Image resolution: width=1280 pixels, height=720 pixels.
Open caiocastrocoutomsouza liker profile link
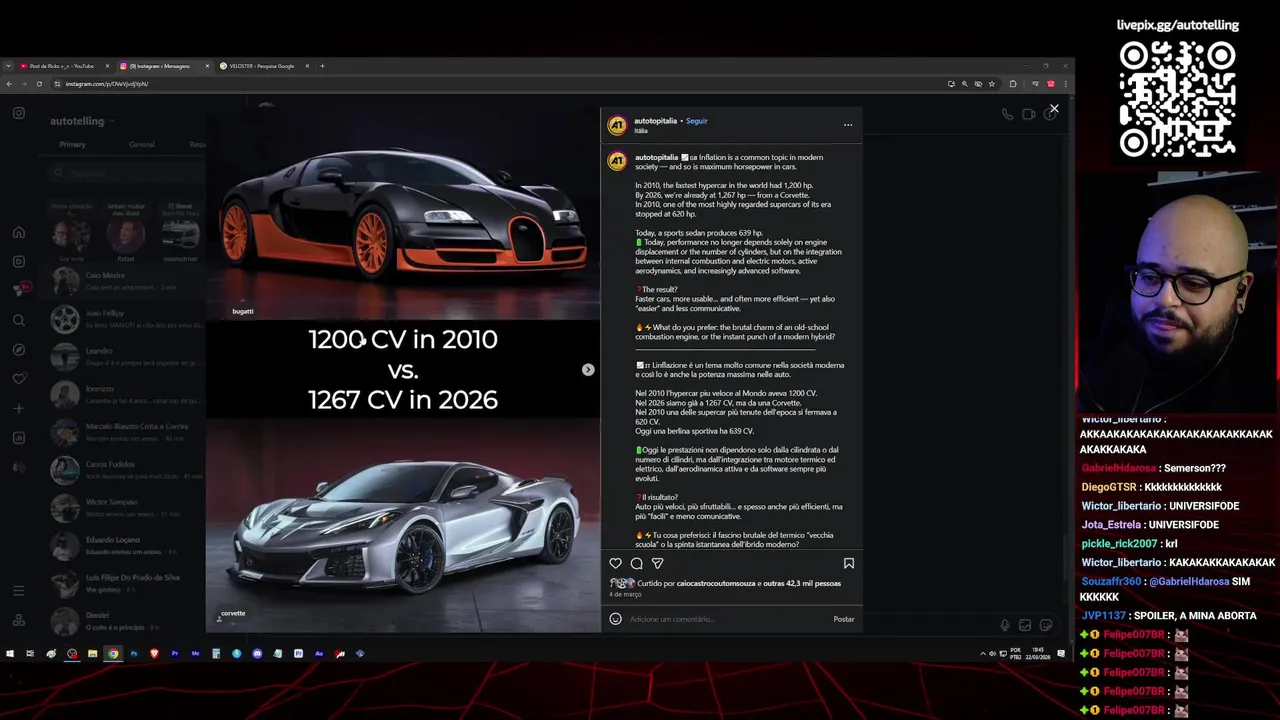tap(716, 583)
